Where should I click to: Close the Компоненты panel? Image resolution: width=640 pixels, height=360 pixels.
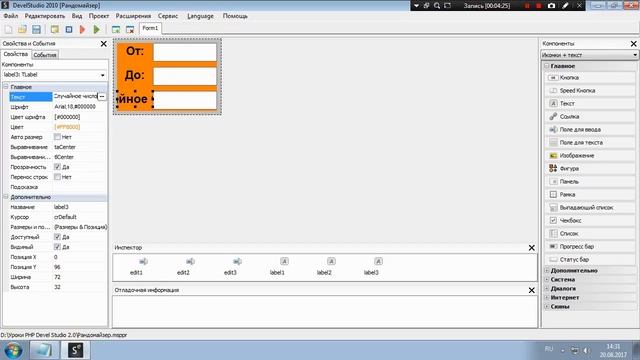[x=633, y=44]
